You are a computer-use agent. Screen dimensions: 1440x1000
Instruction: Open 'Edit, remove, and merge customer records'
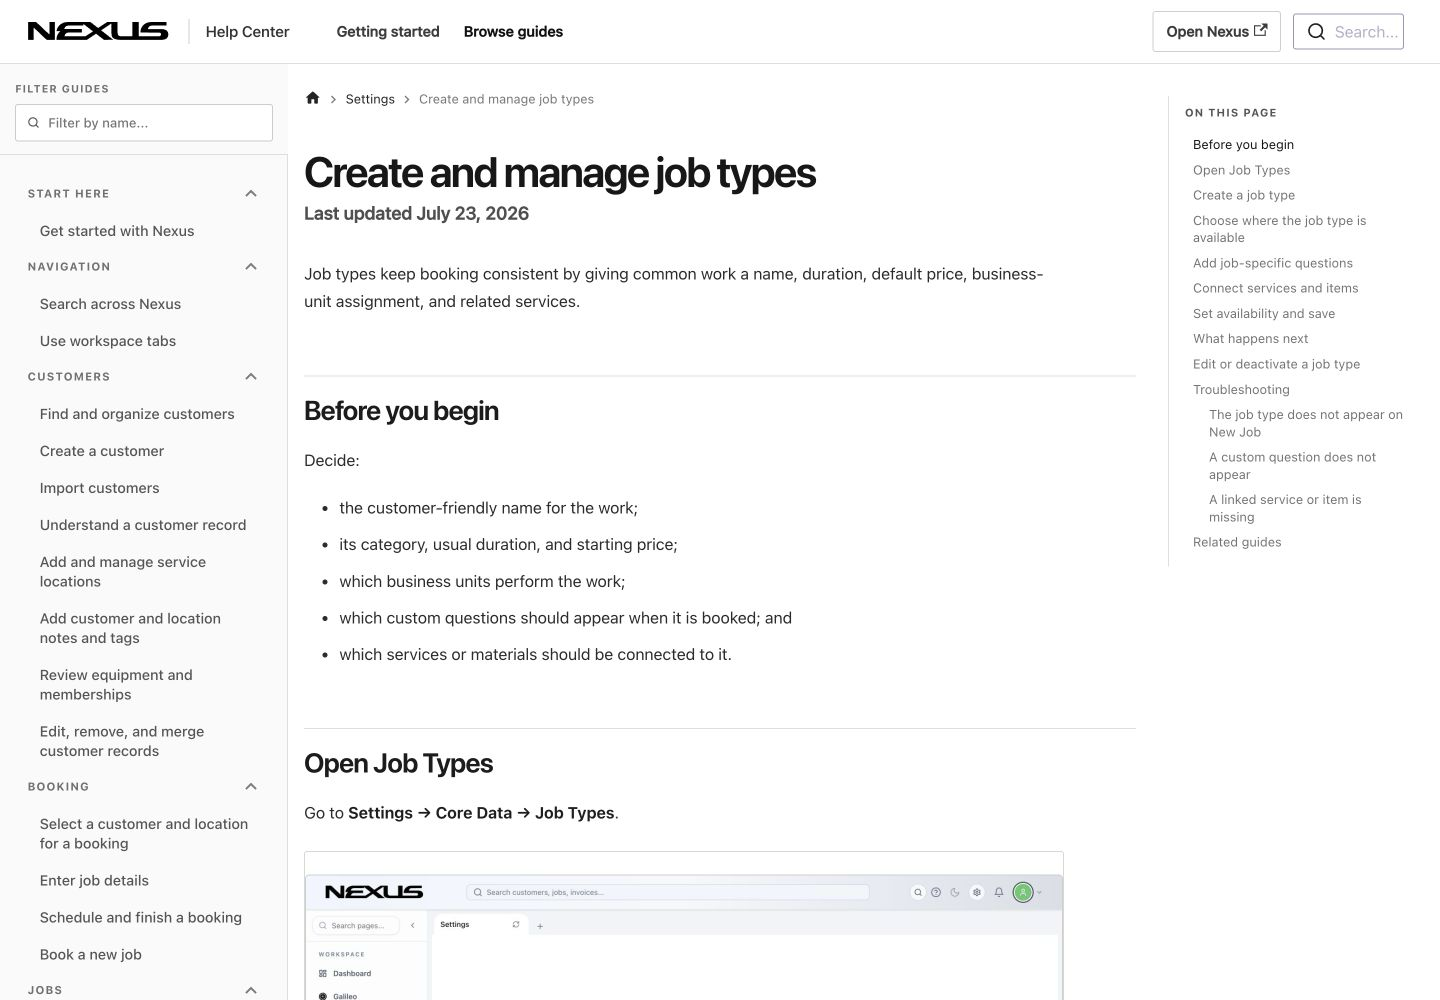(x=122, y=742)
